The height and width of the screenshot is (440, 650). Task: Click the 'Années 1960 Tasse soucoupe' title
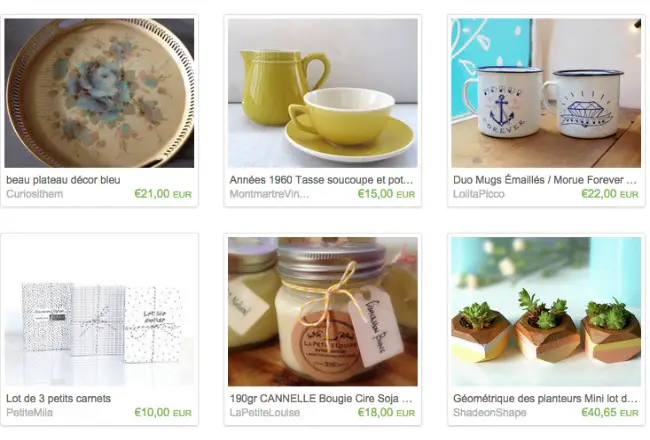point(321,180)
